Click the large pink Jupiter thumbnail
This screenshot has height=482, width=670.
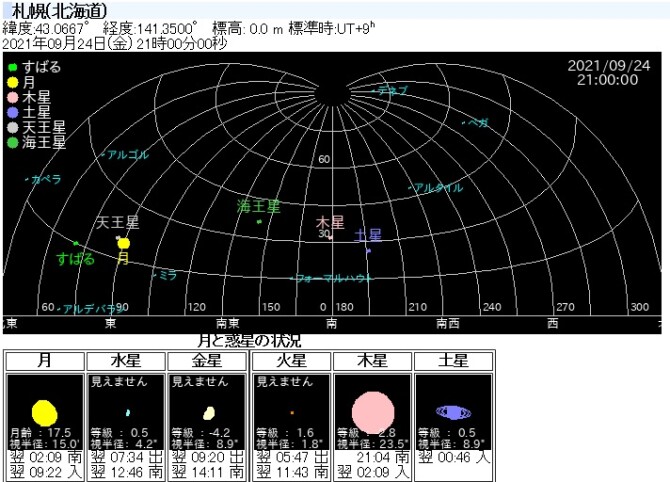[x=373, y=413]
